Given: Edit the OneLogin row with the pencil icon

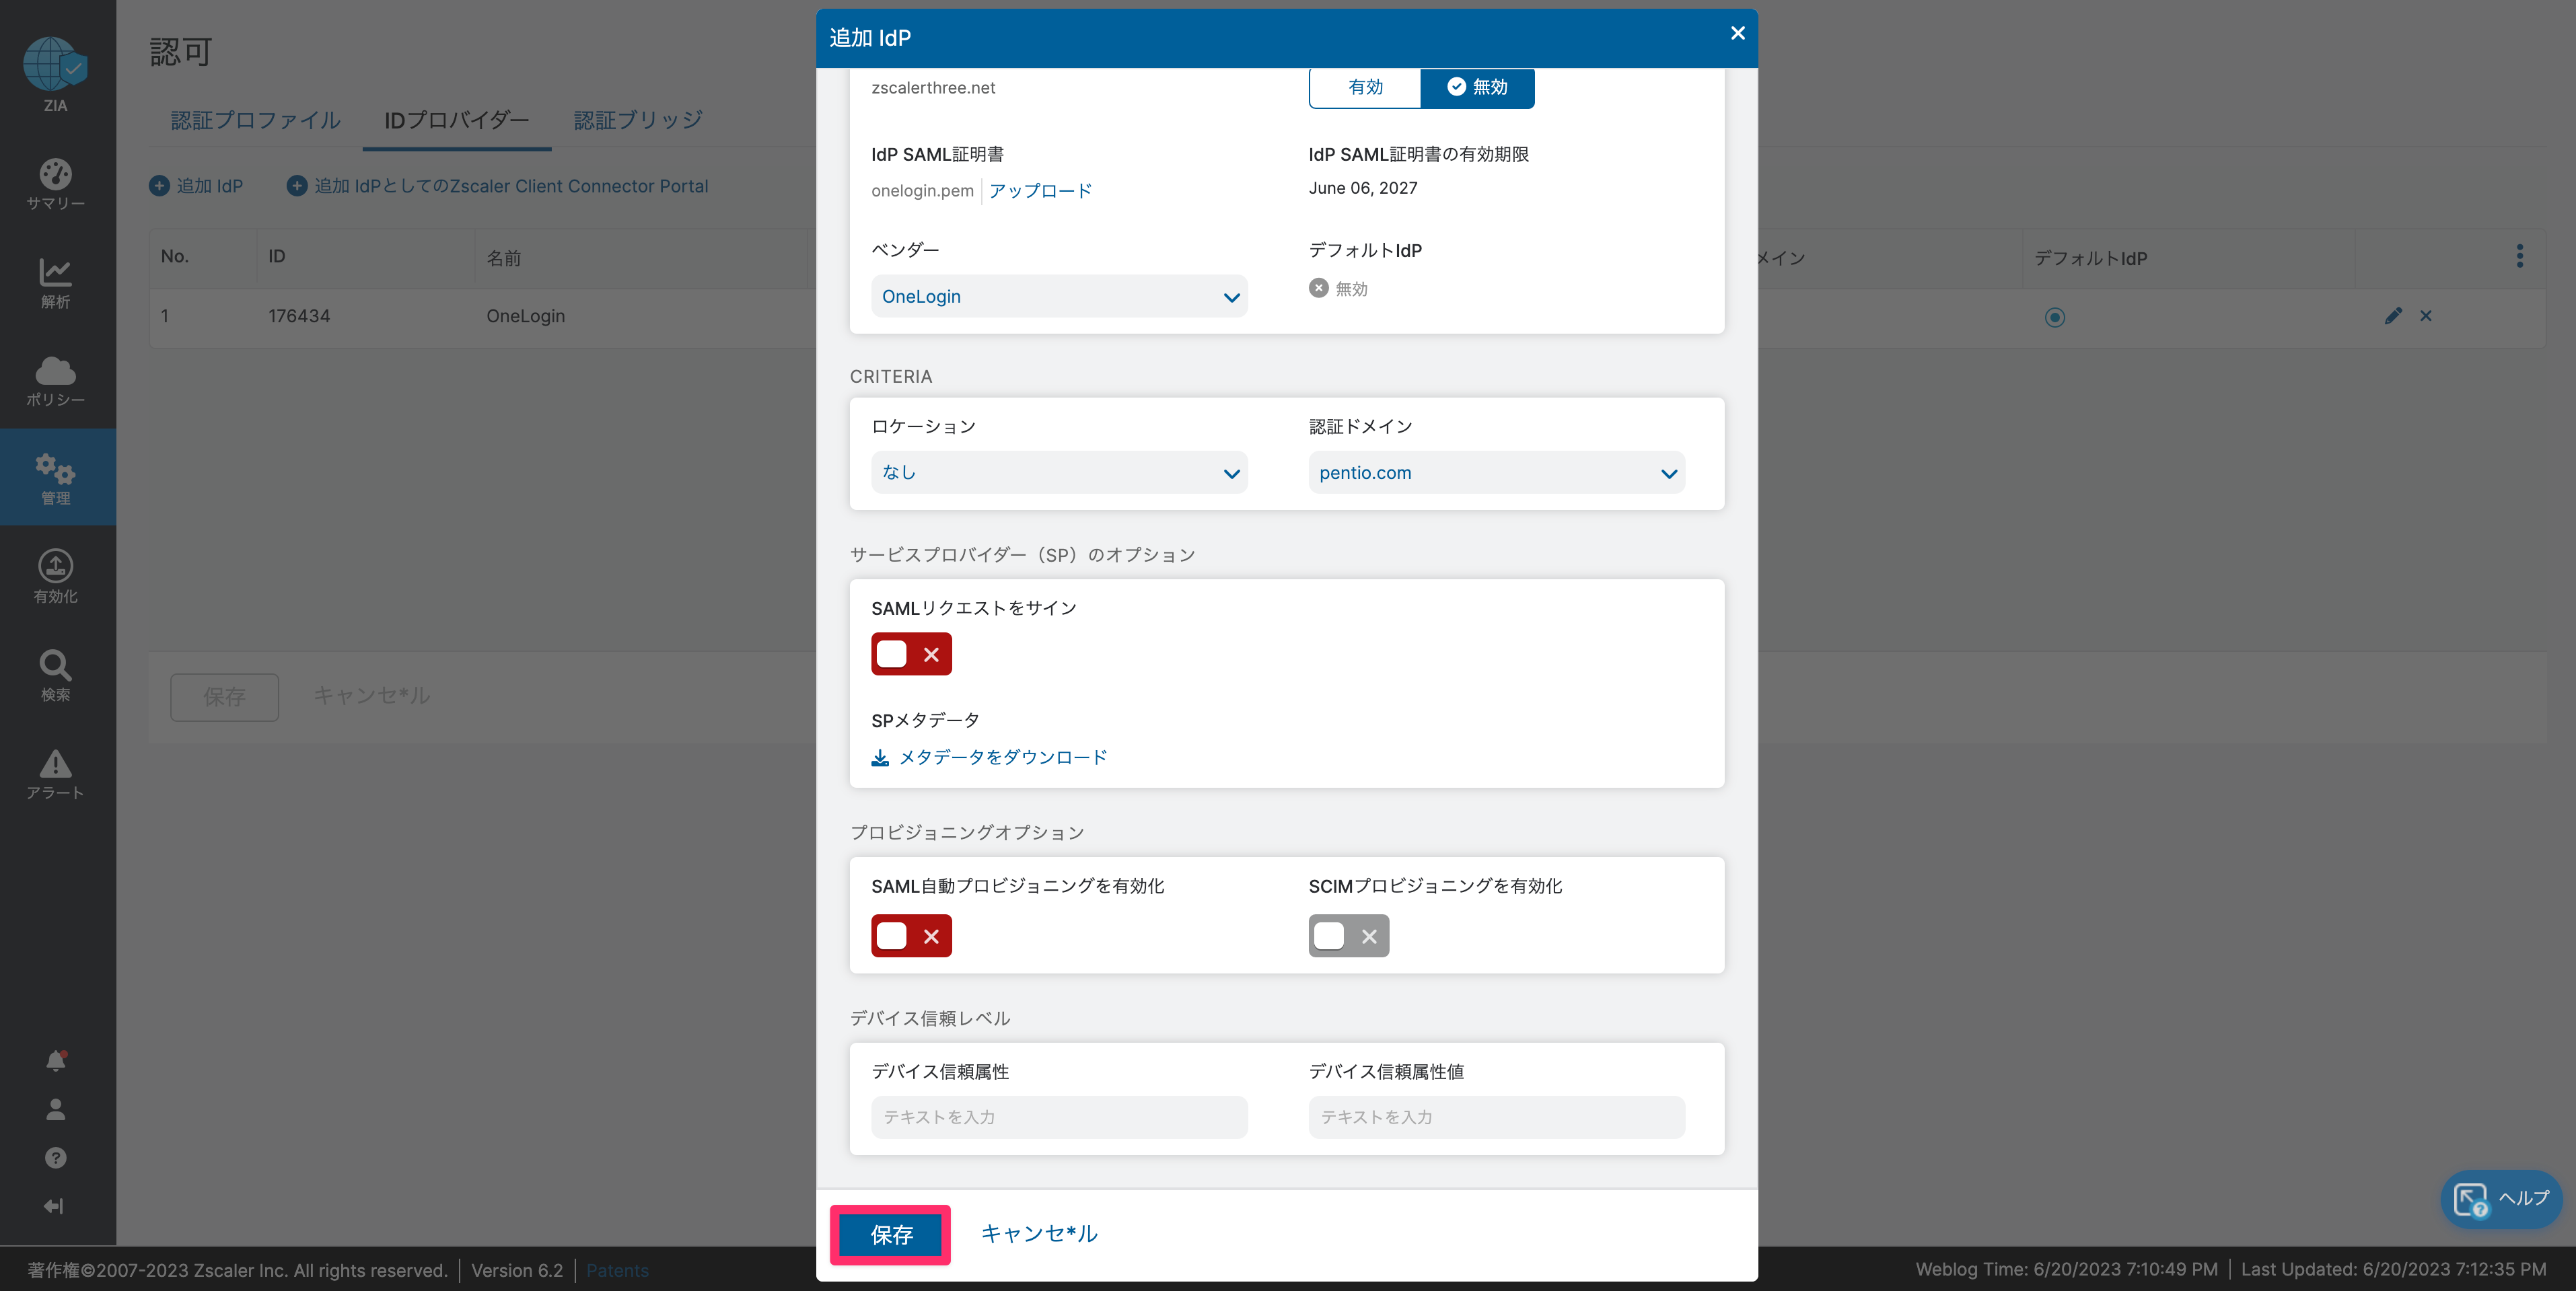Looking at the screenshot, I should (2393, 316).
